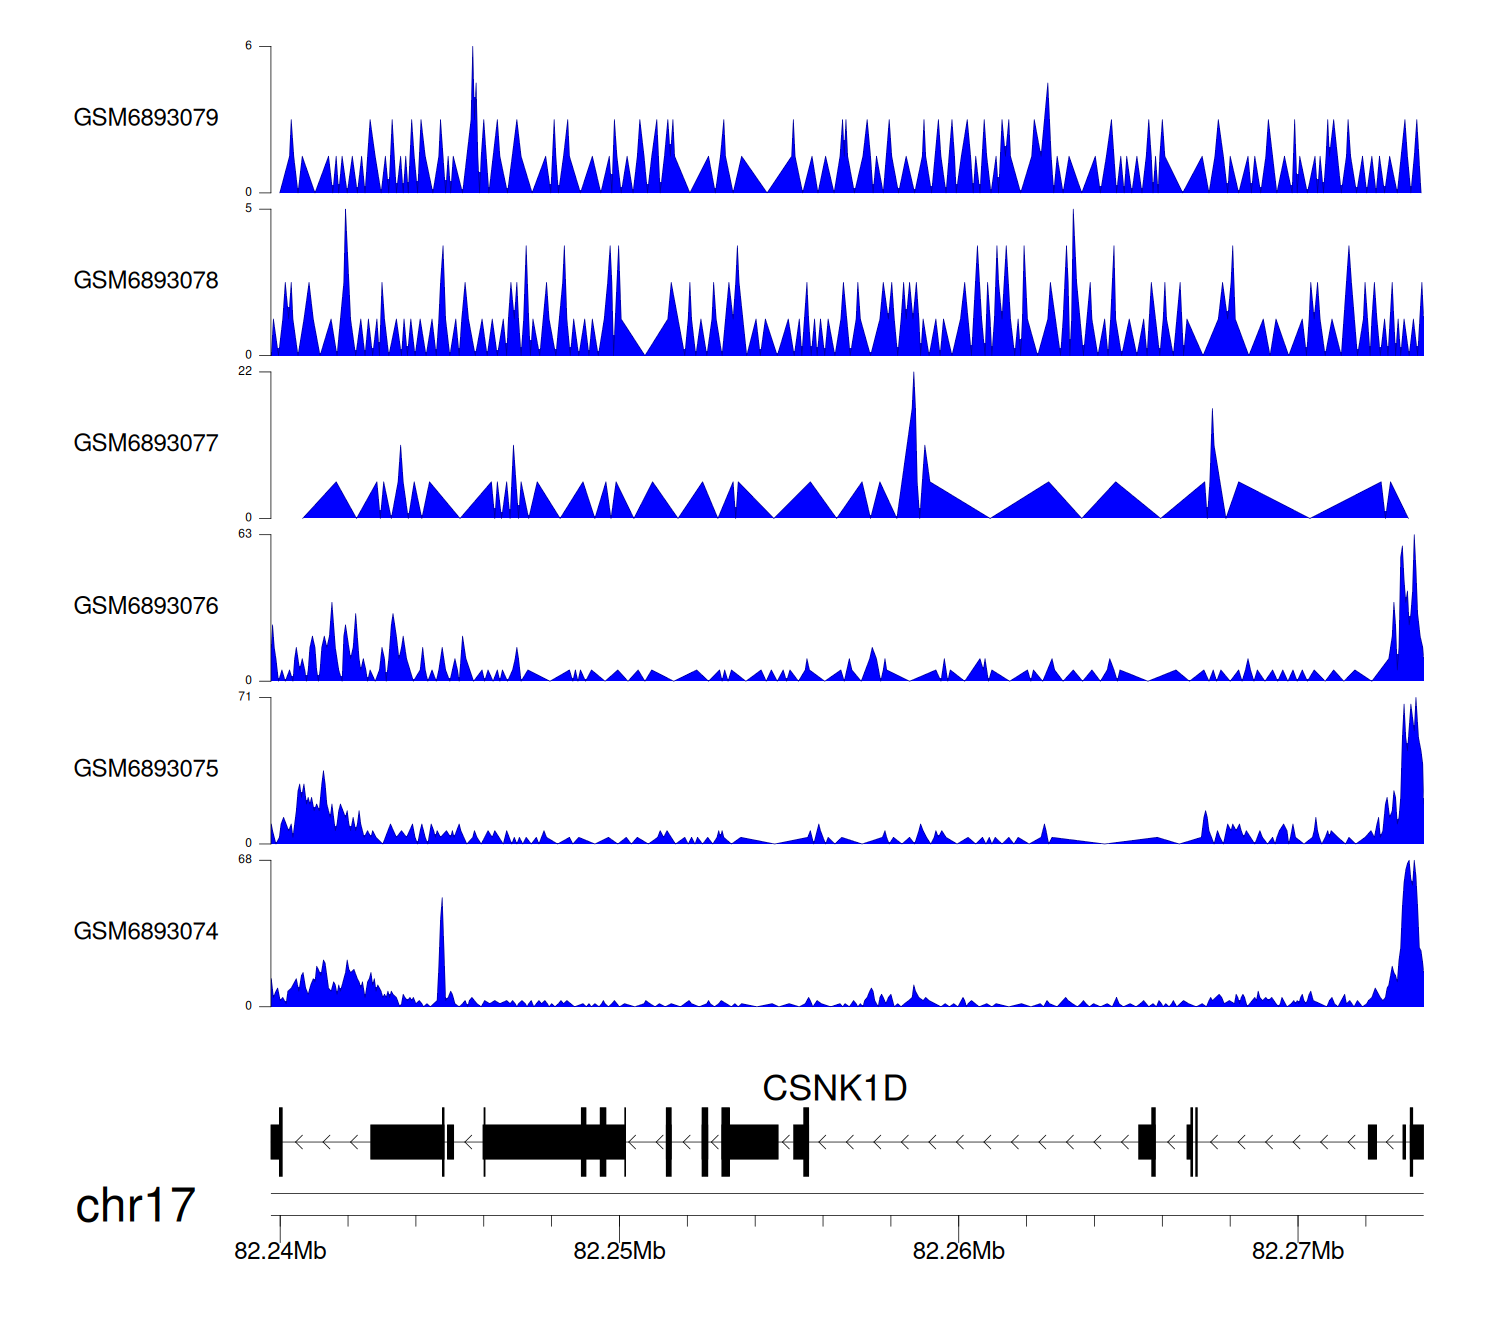Click the widest exon block of CSNK1D
The width and height of the screenshot is (1500, 1320).
[x=532, y=1142]
